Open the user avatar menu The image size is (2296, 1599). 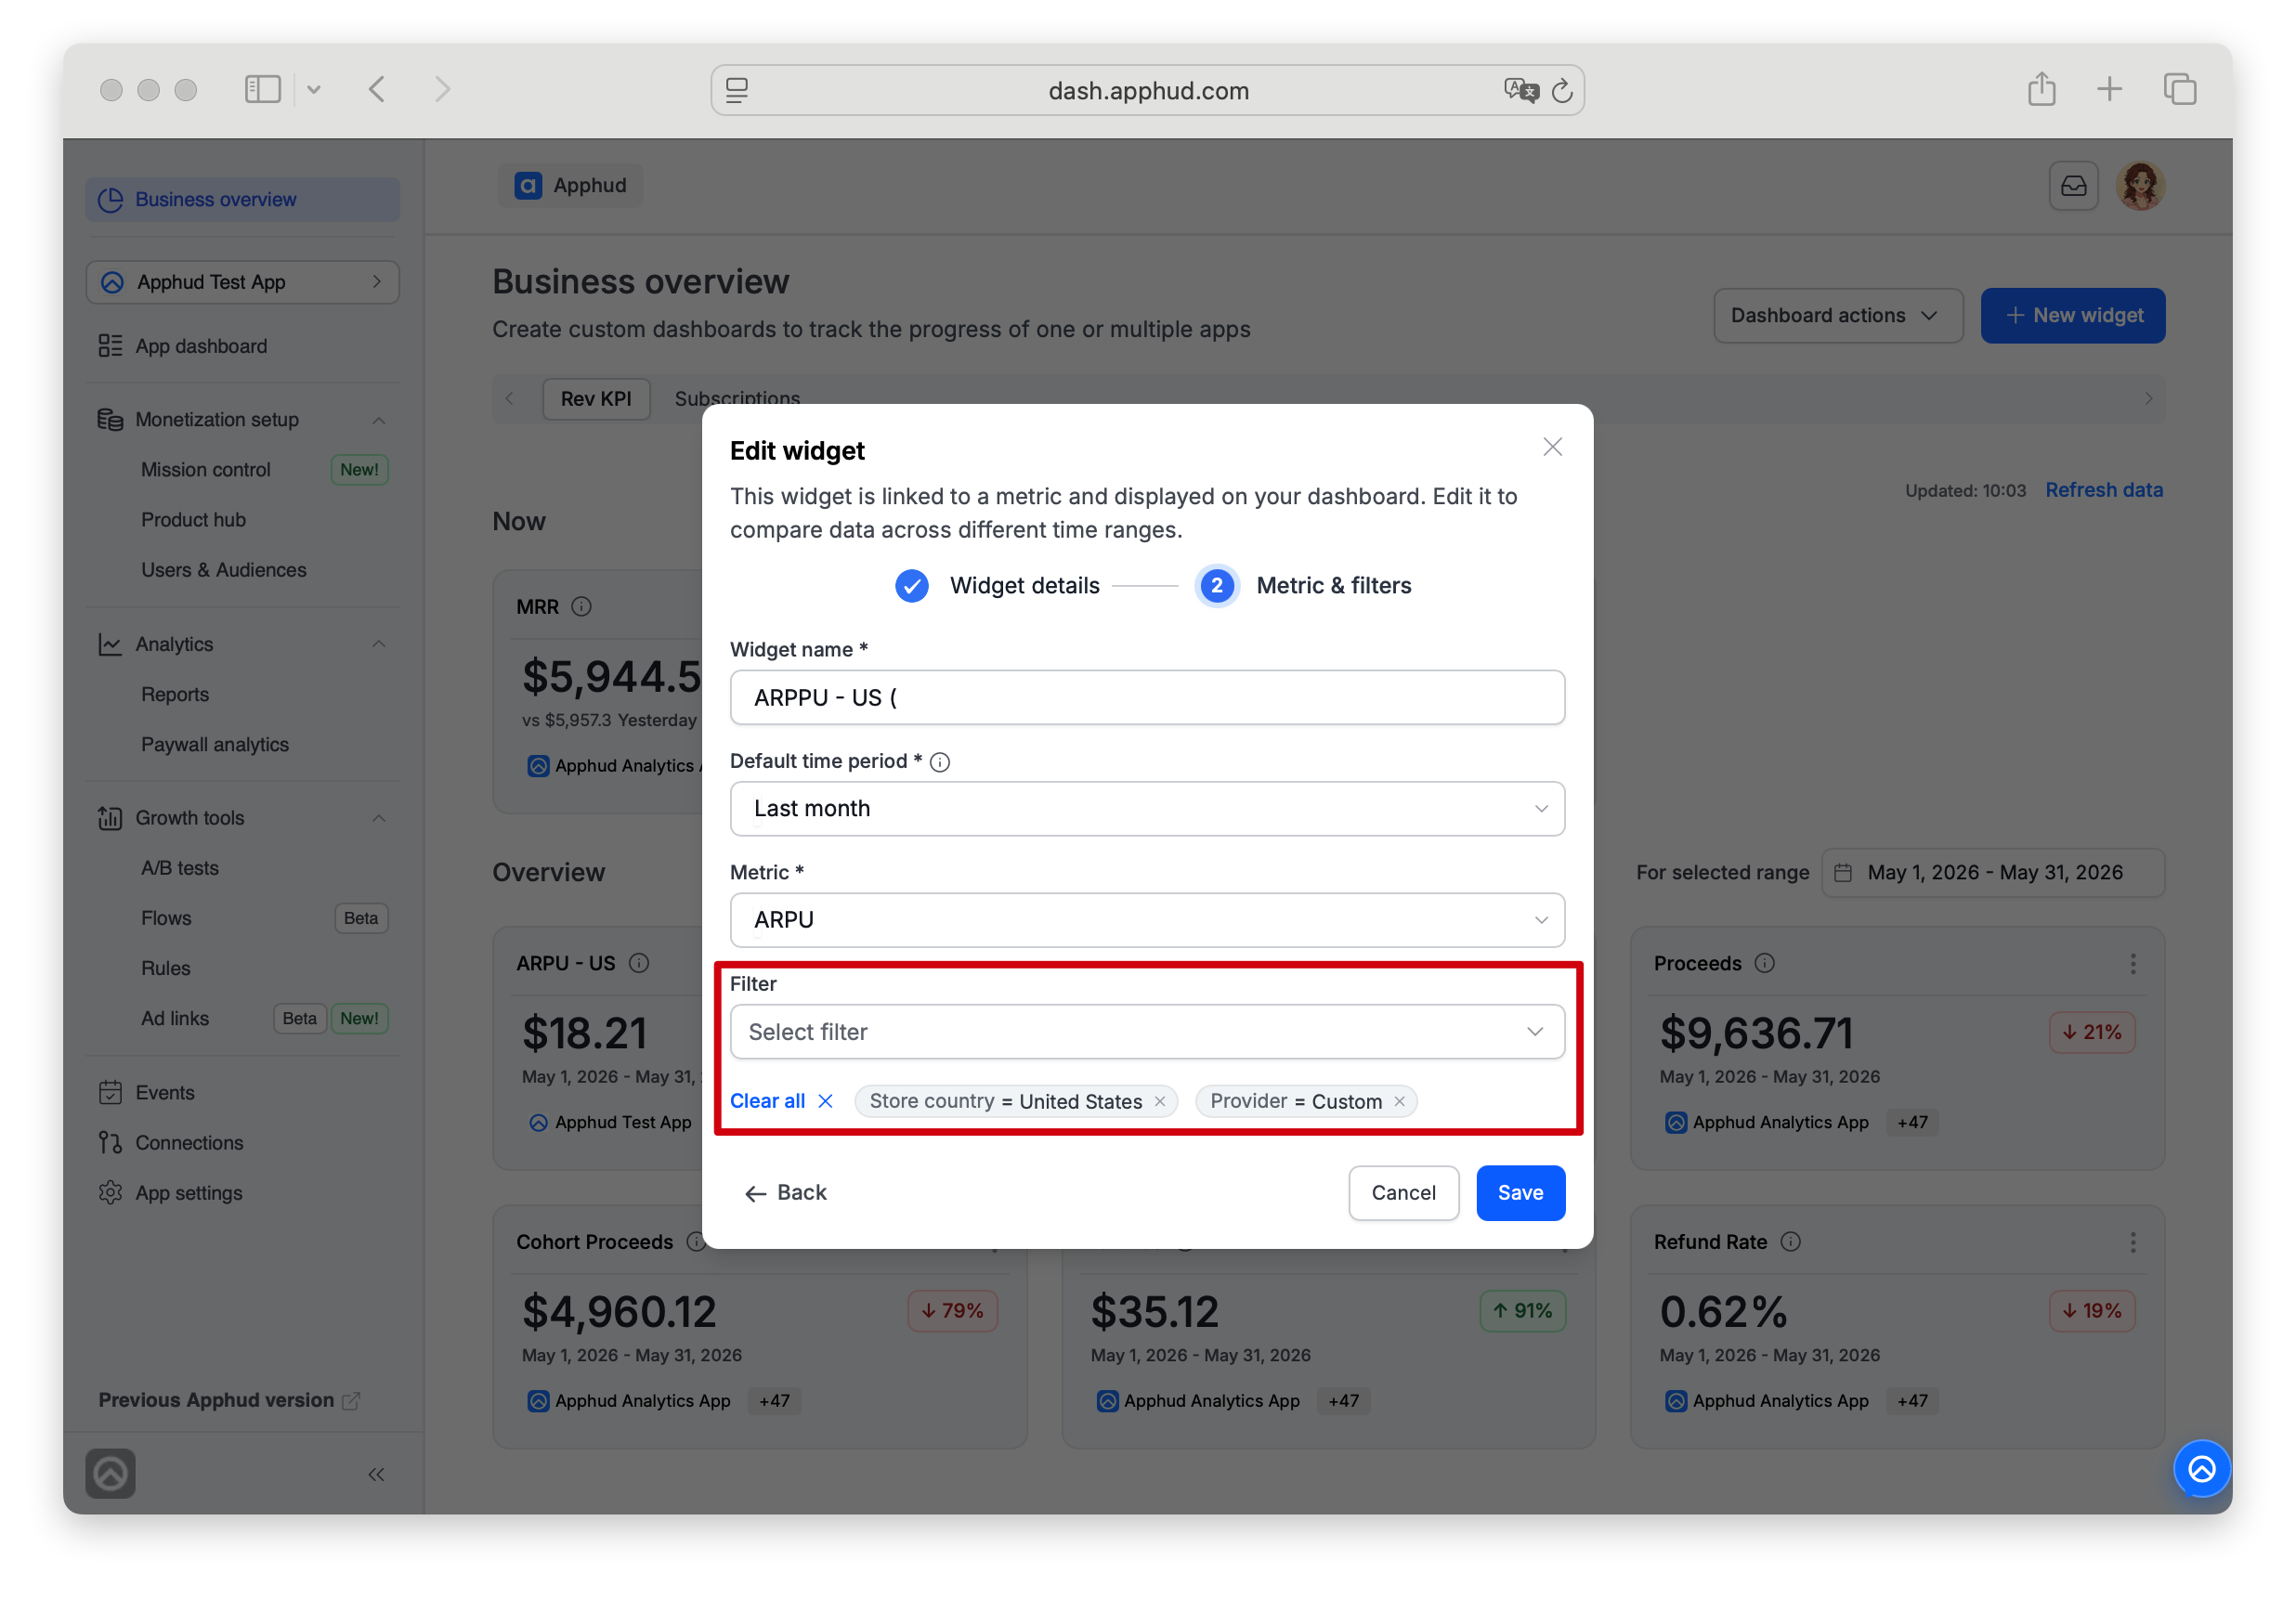tap(2140, 185)
